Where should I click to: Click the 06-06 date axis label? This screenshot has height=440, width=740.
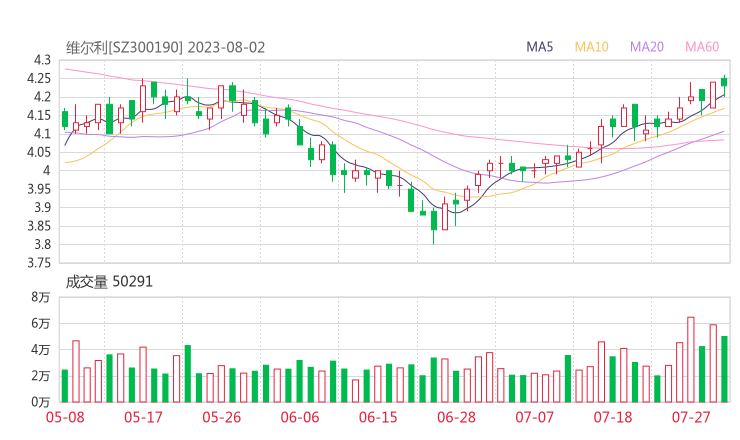pyautogui.click(x=300, y=417)
